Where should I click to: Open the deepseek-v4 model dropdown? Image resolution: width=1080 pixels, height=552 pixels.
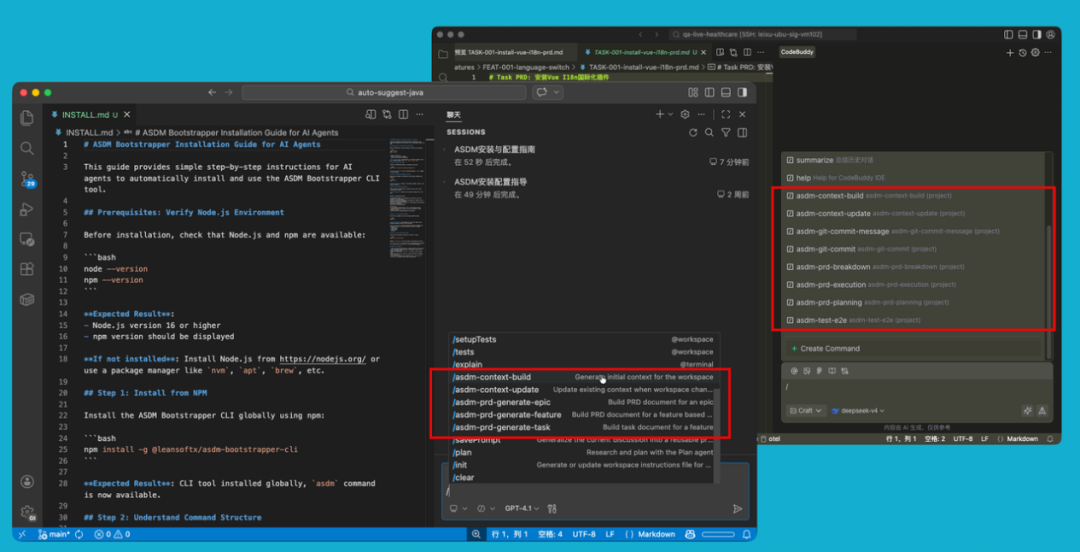(856, 411)
